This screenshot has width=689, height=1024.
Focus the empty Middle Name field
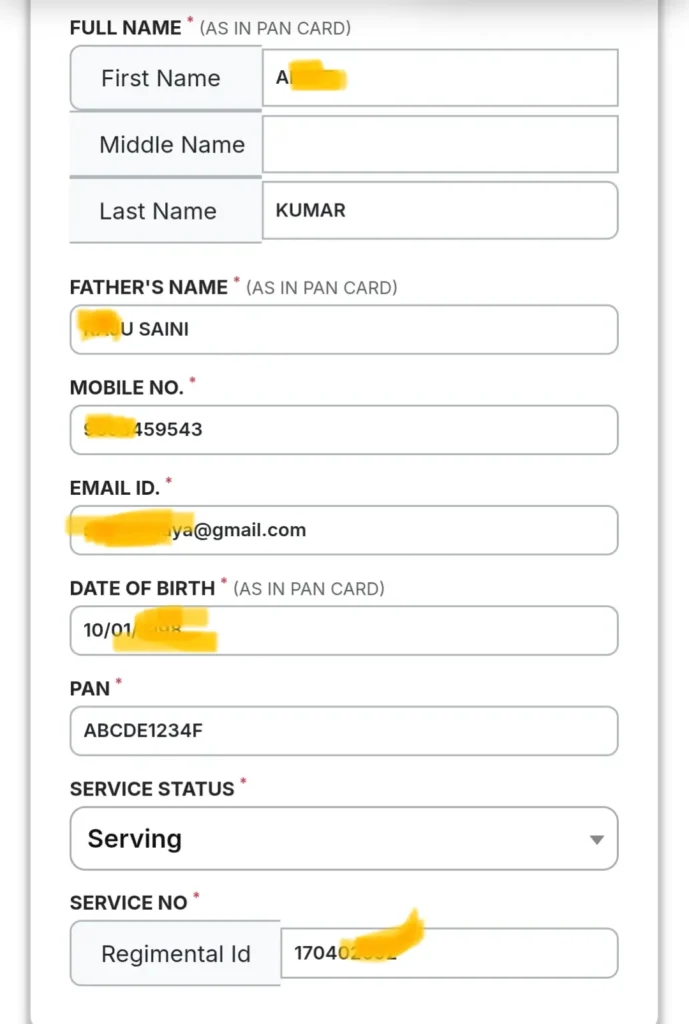point(440,144)
